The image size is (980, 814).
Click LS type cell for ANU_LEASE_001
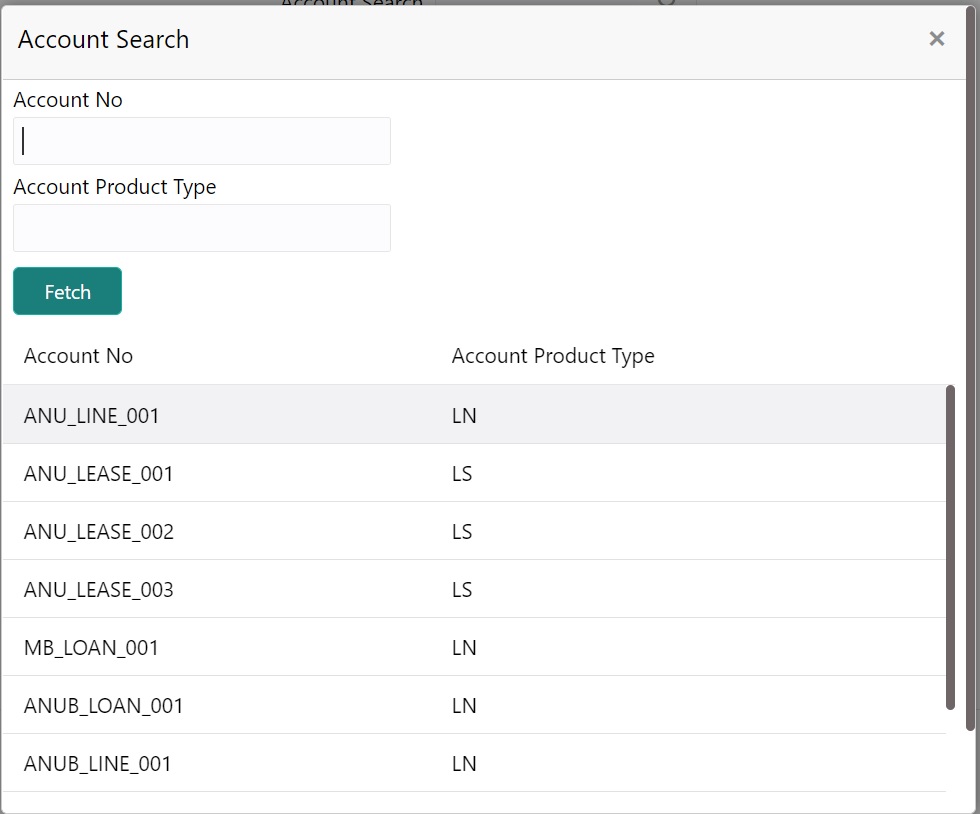point(462,473)
